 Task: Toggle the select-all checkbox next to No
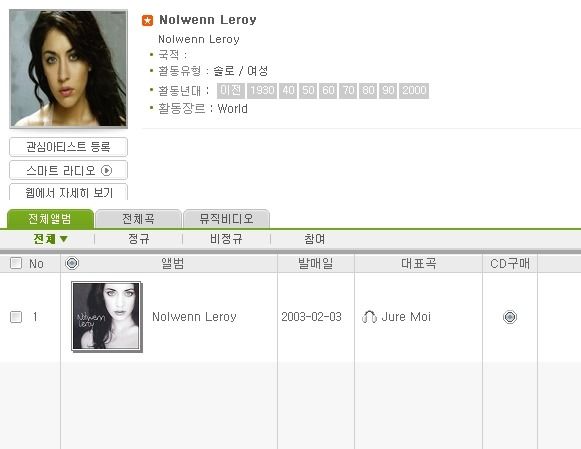point(16,263)
